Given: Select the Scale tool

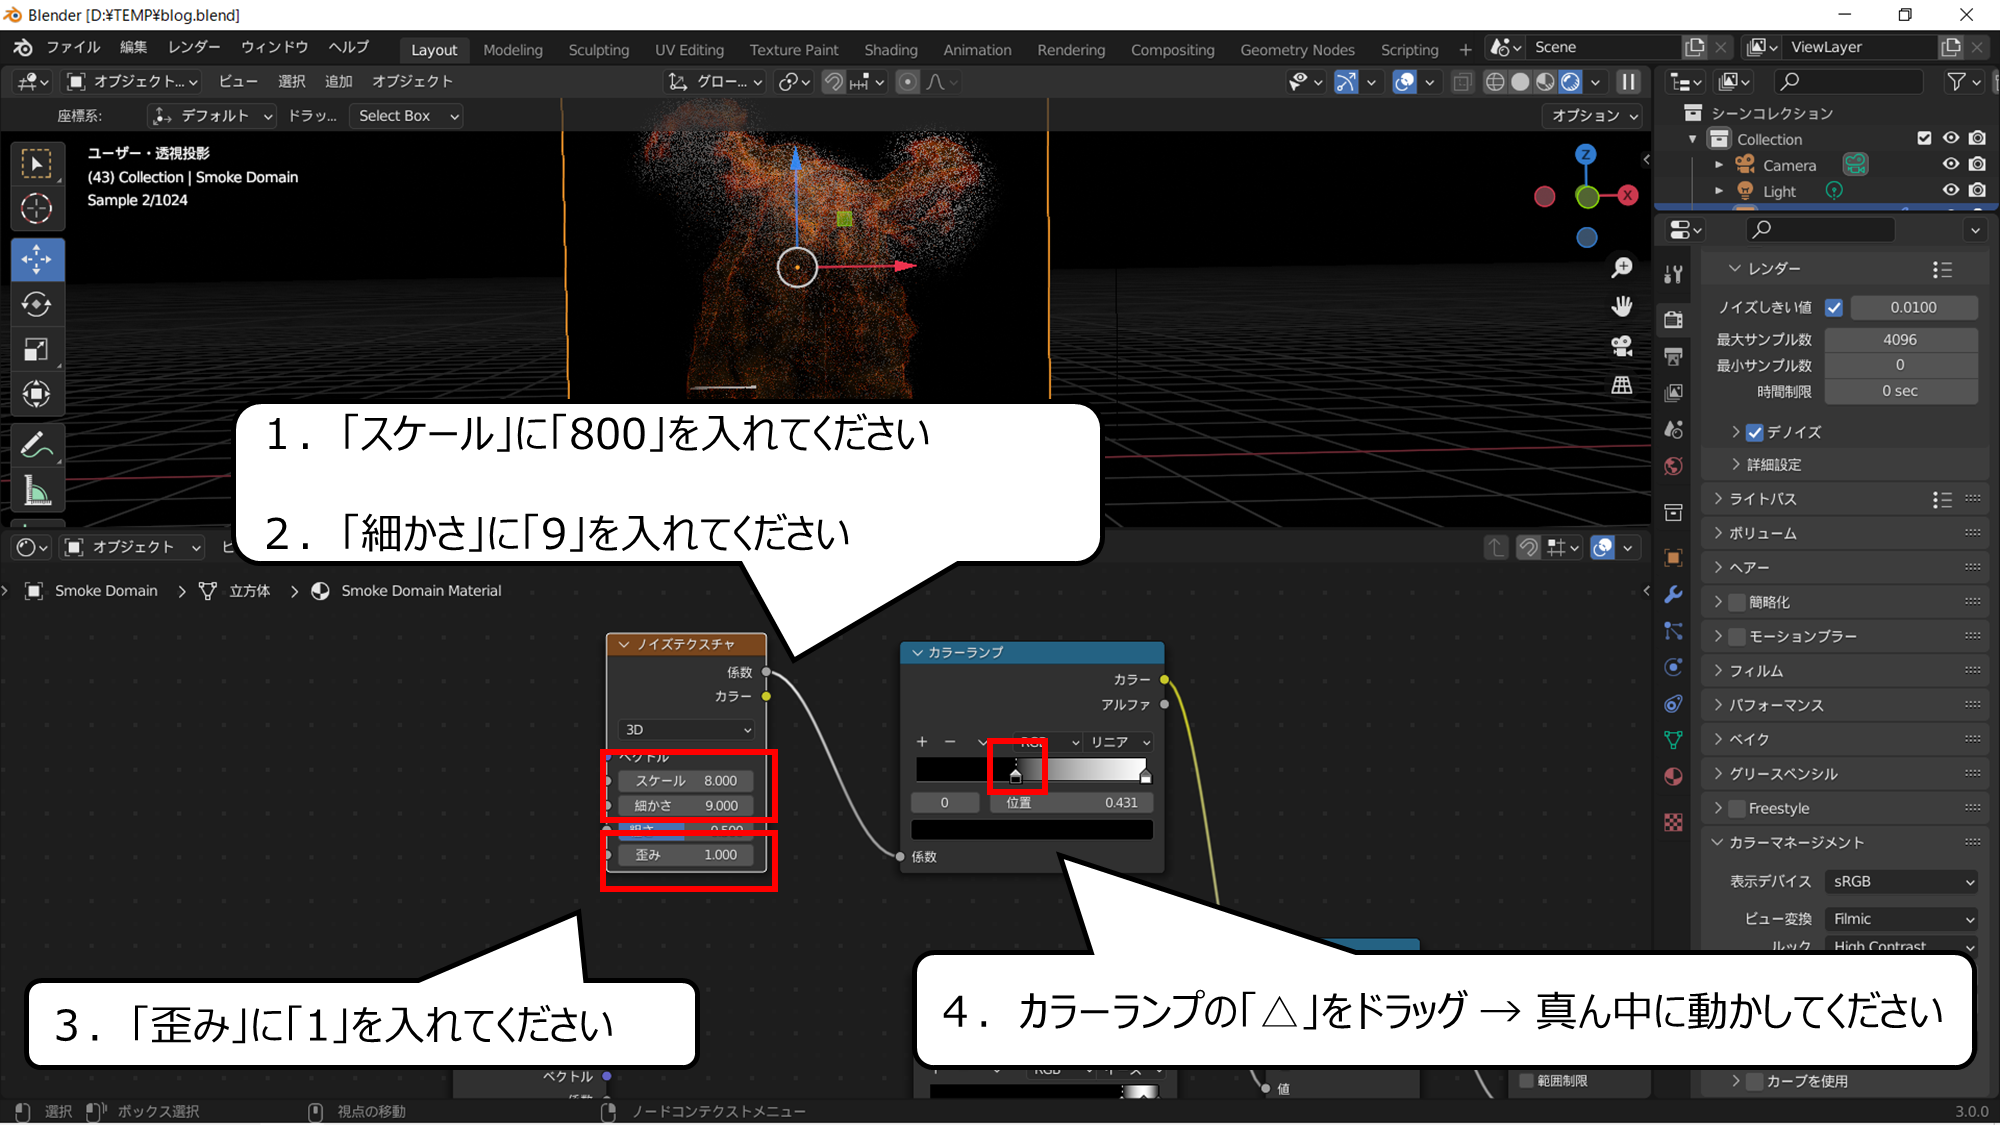Looking at the screenshot, I should click(37, 349).
